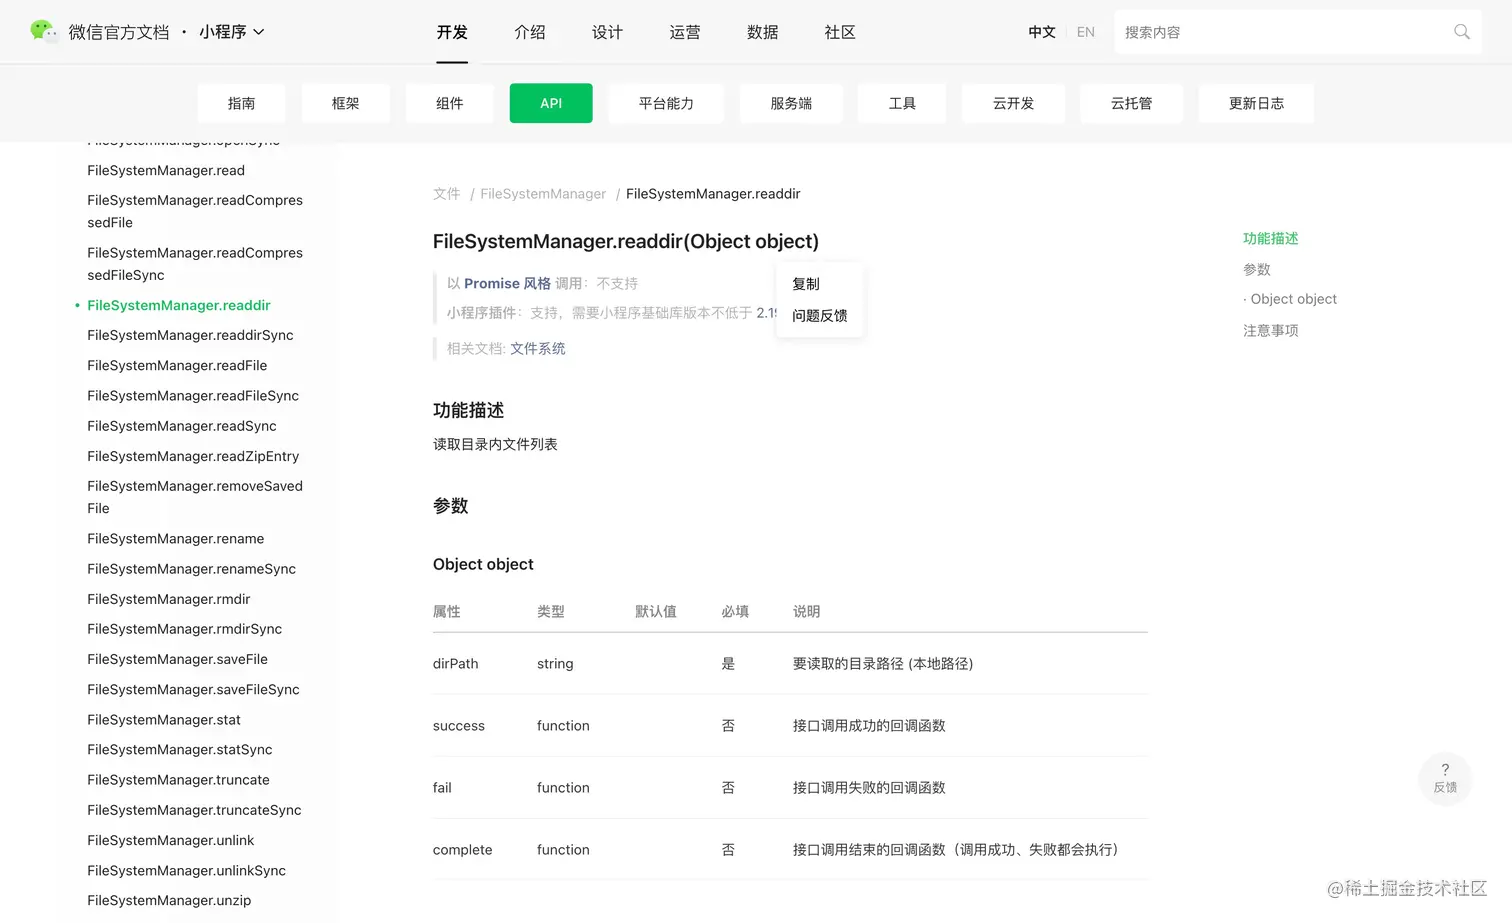
Task: Select the 服务端 tab
Action: (x=791, y=103)
